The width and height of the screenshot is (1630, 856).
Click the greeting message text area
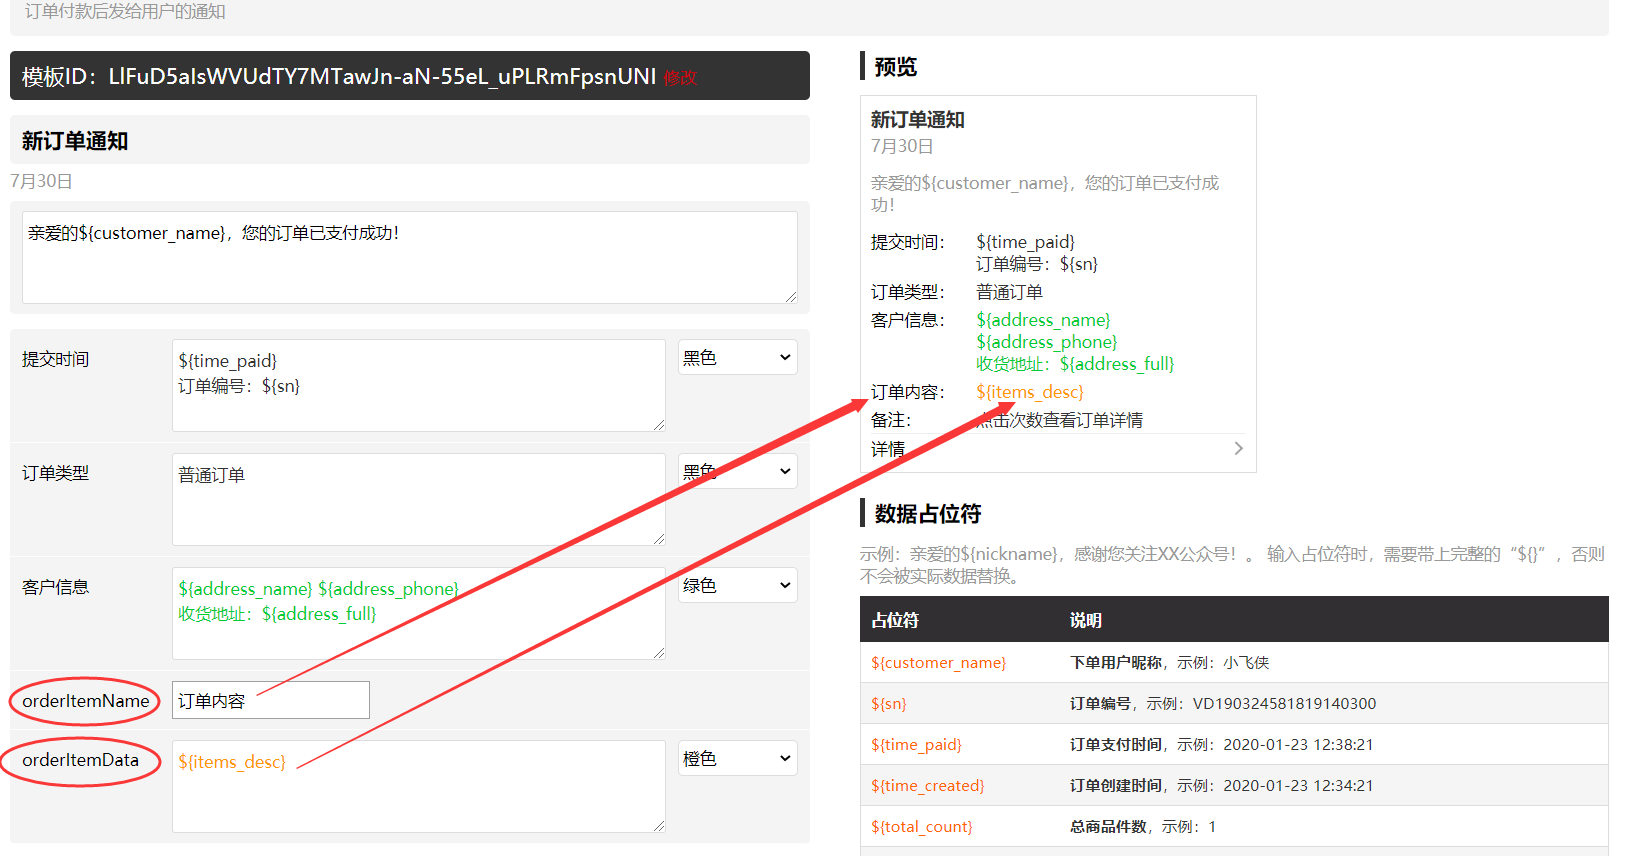tap(409, 257)
